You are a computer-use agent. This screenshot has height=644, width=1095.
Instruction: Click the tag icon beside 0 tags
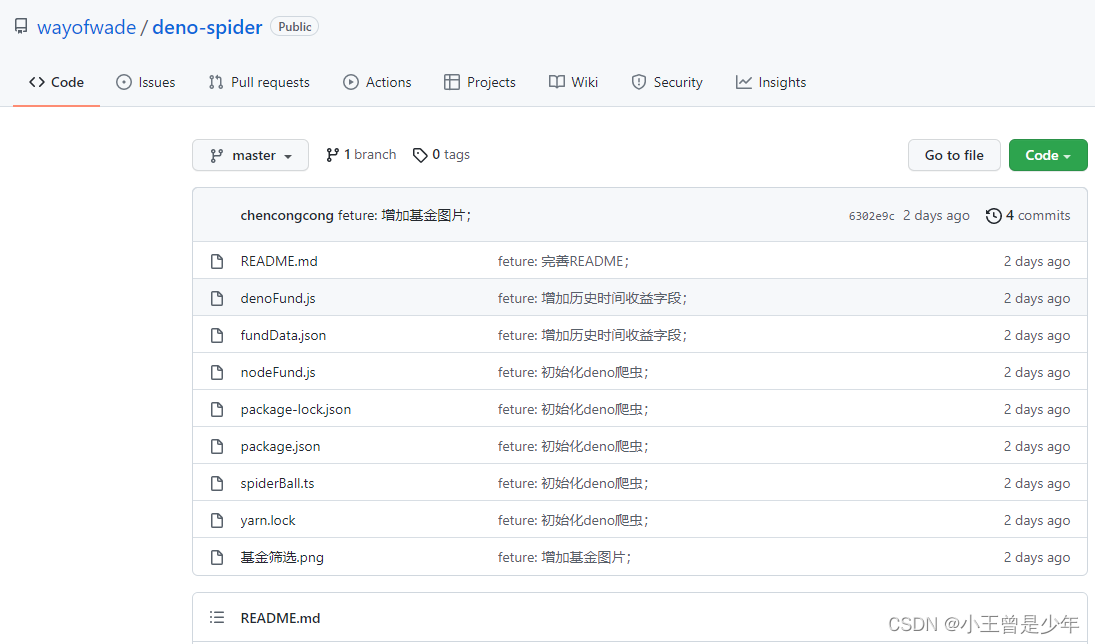pyautogui.click(x=420, y=155)
